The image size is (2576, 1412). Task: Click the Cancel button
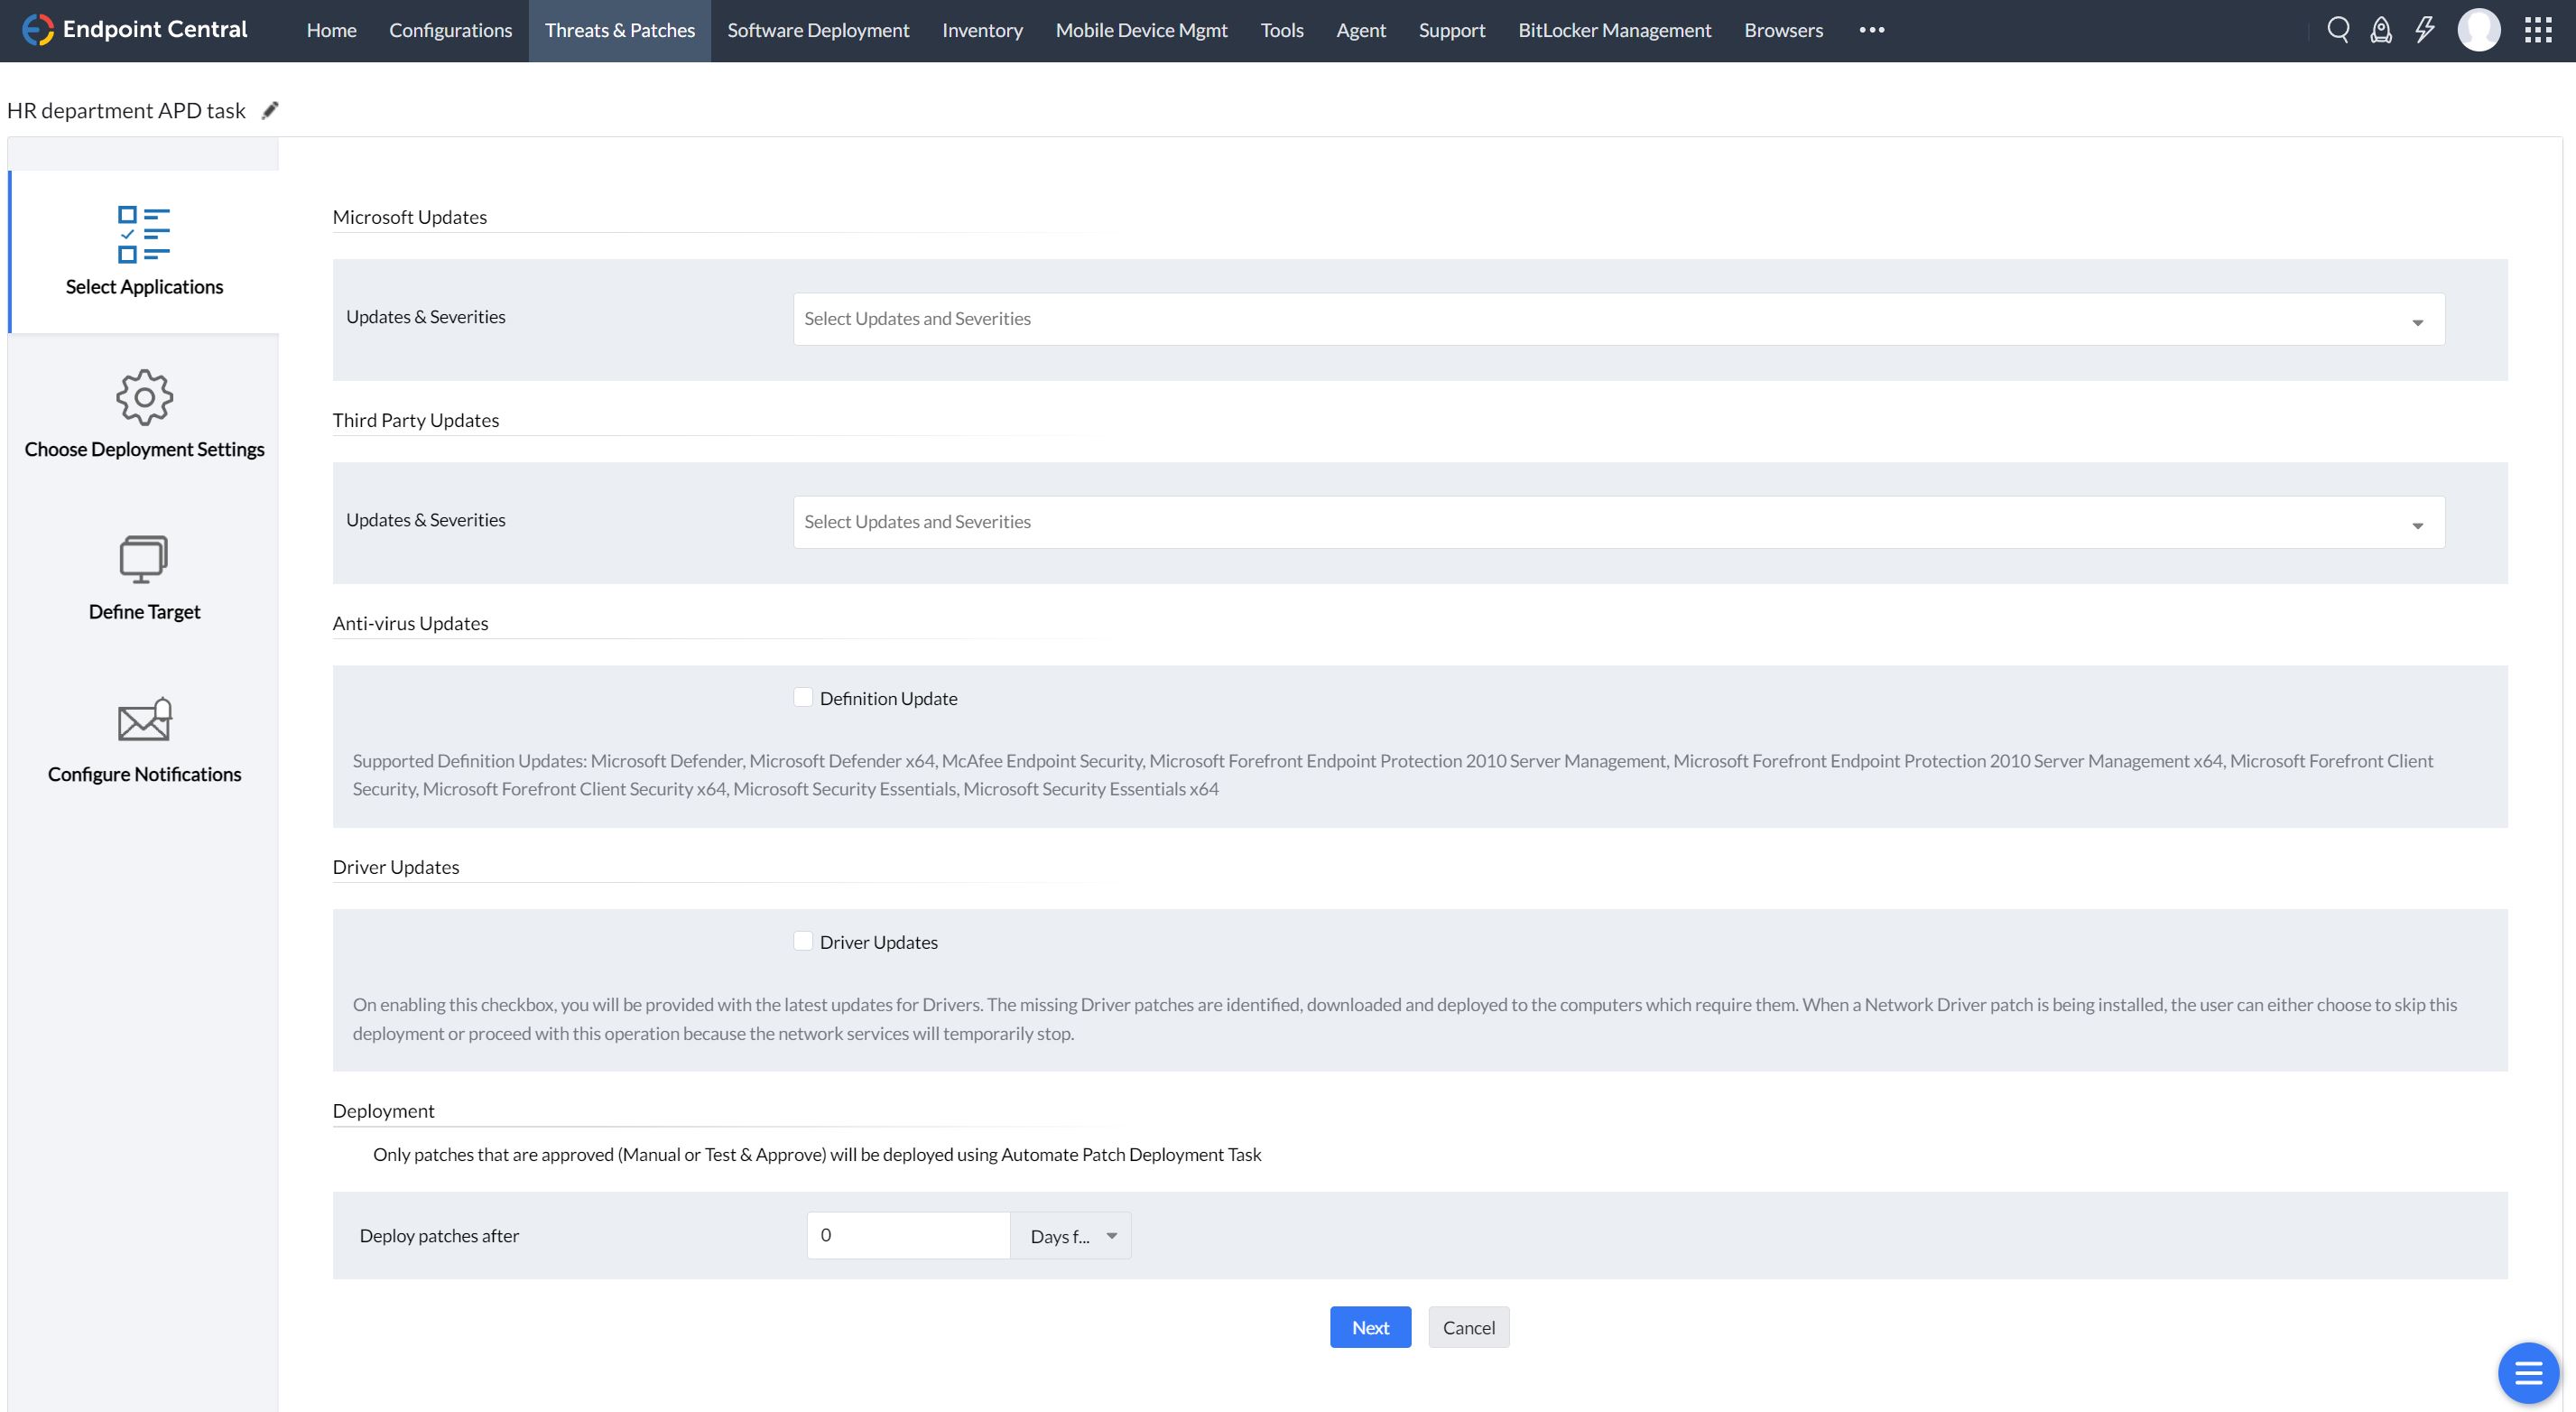(x=1469, y=1327)
